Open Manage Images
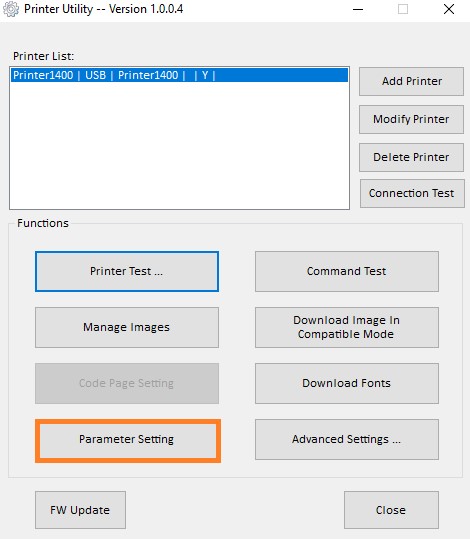This screenshot has width=470, height=539. tap(127, 327)
